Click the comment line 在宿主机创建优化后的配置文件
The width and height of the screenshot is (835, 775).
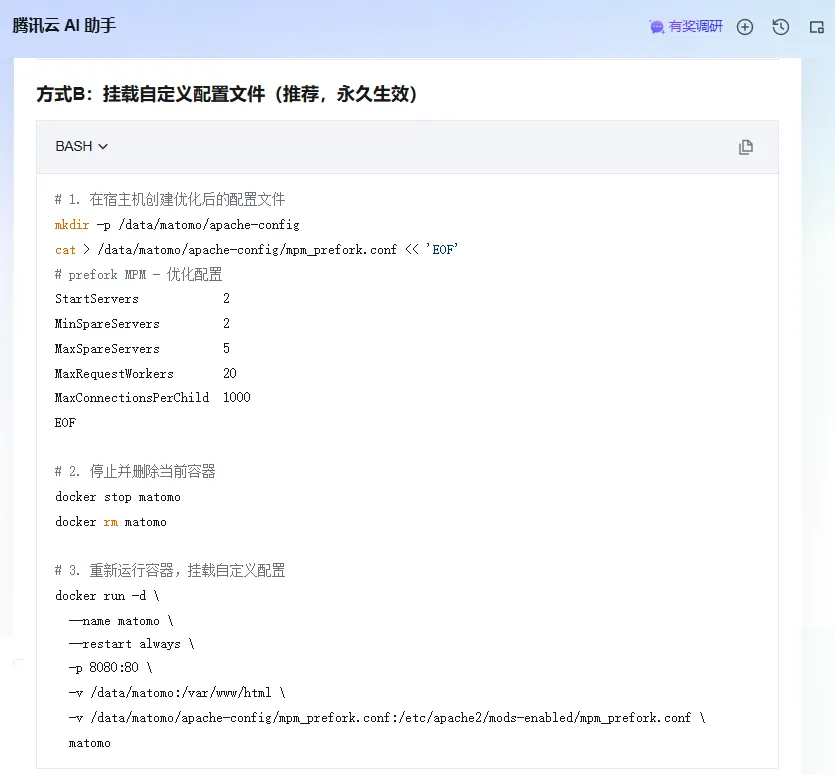(170, 199)
